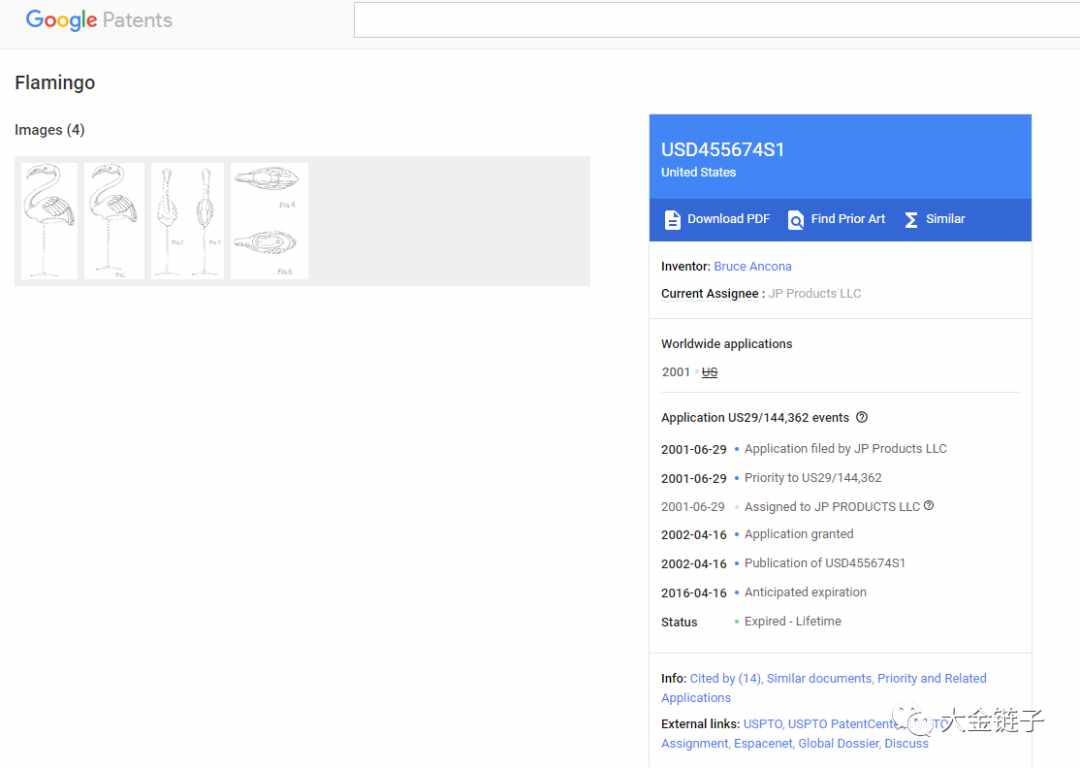Image resolution: width=1080 pixels, height=768 pixels.
Task: Click the patent search input field
Action: 716,20
